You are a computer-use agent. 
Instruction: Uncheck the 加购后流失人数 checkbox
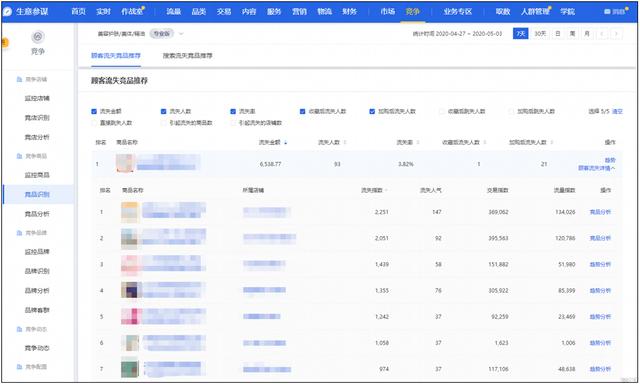[372, 111]
